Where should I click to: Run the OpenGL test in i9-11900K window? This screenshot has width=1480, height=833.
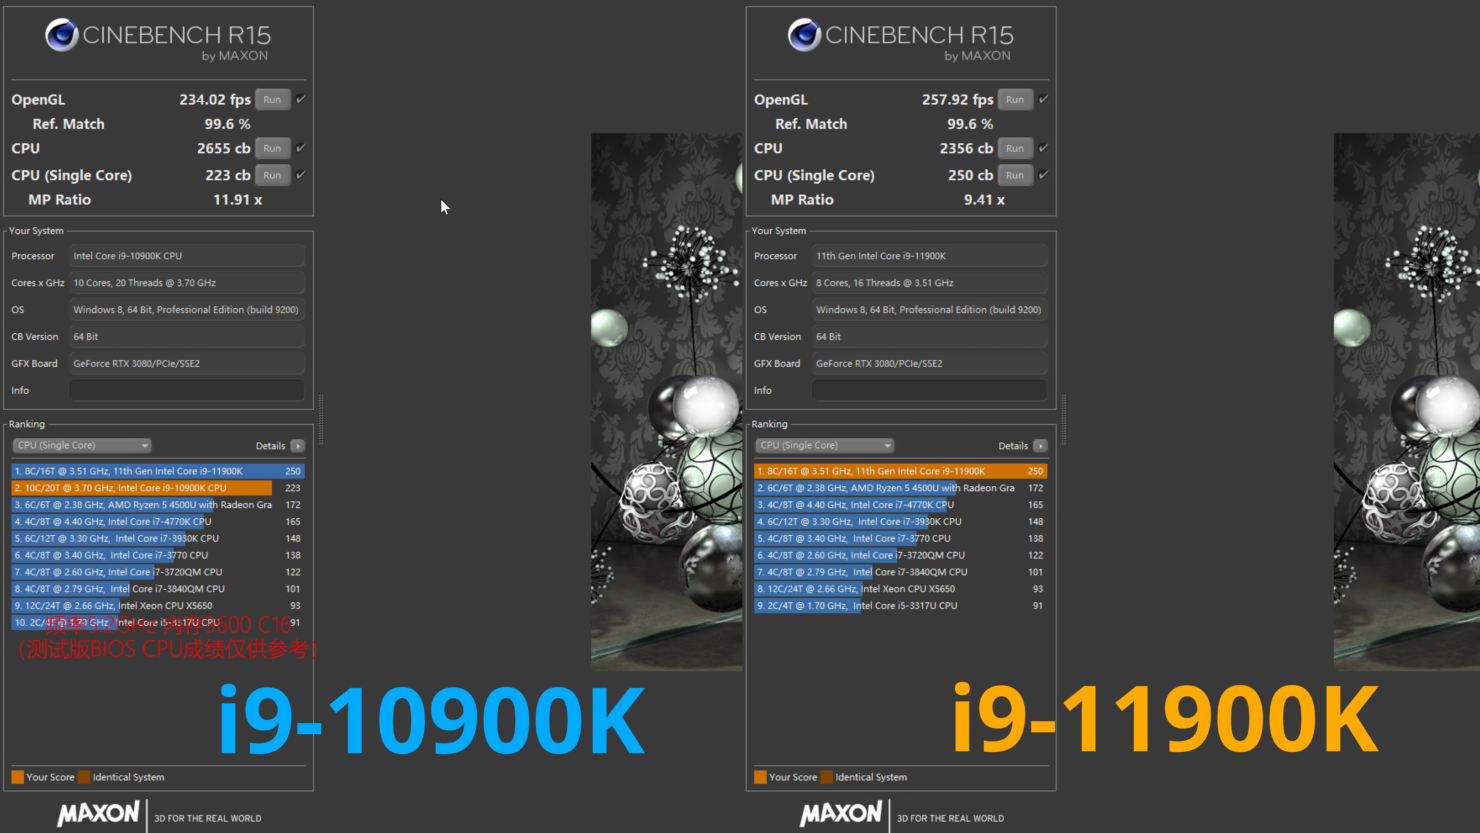1015,99
